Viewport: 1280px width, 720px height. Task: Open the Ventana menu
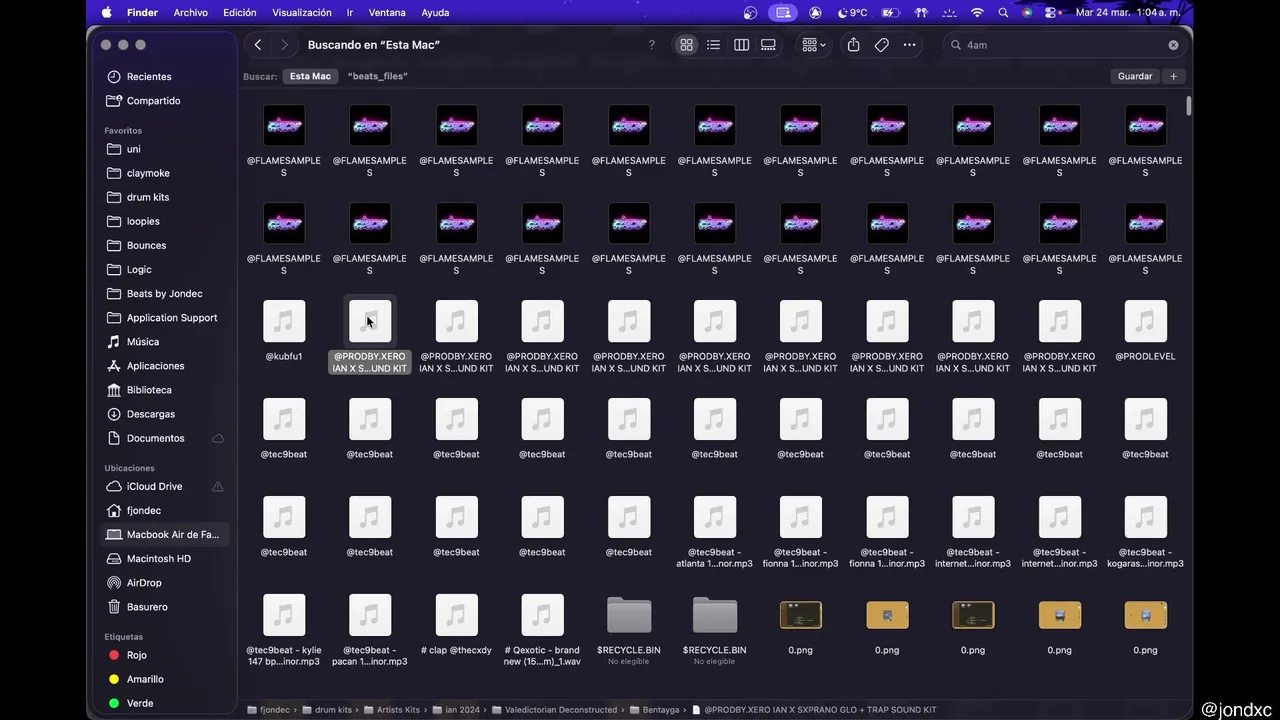tap(387, 13)
